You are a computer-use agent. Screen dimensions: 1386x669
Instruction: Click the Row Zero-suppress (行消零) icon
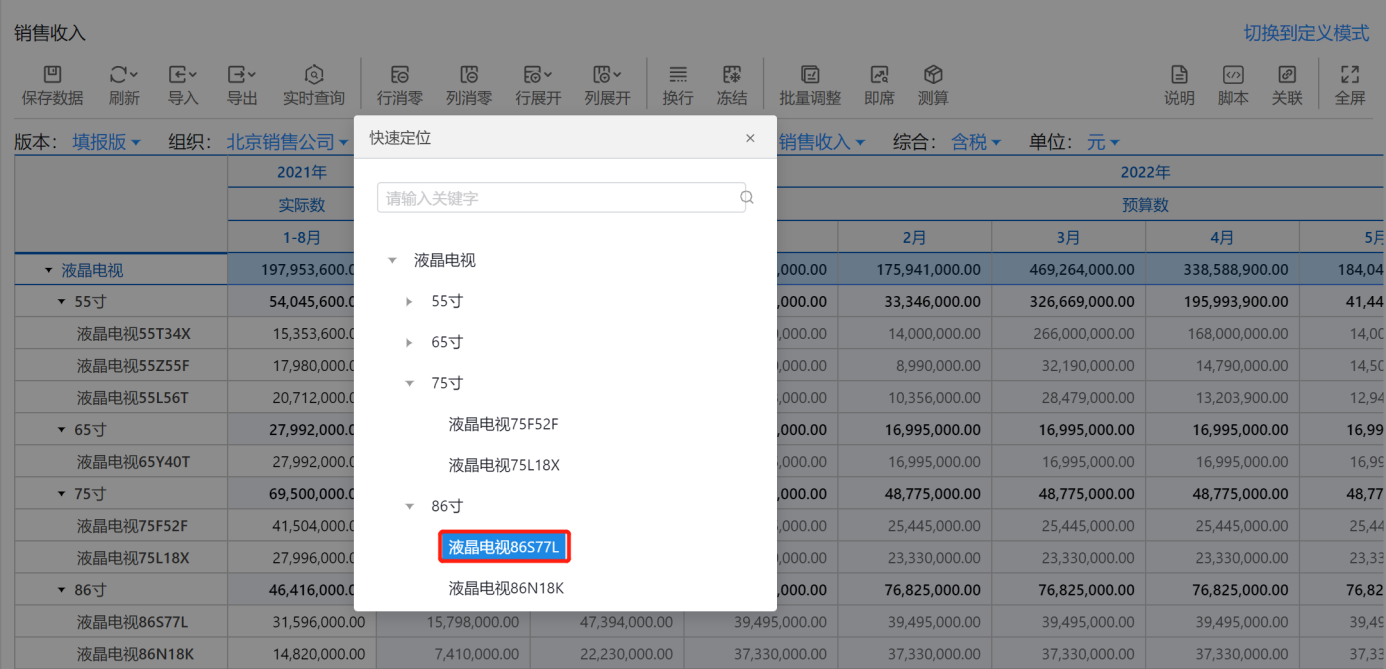399,75
